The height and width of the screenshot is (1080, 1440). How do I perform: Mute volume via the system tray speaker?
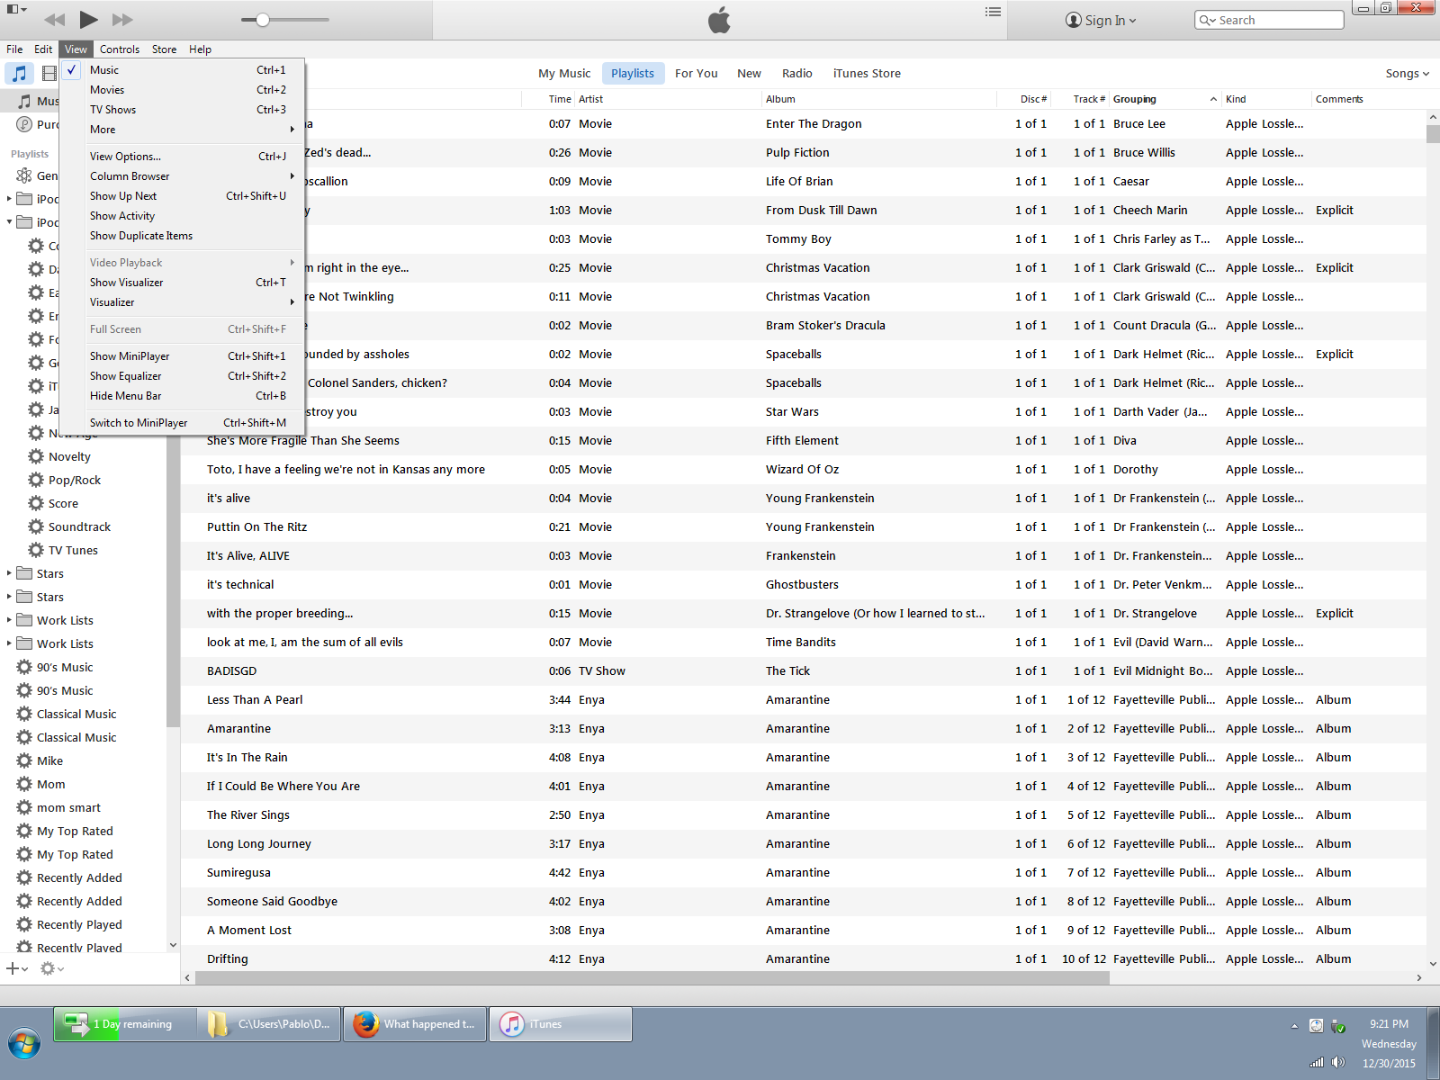[1338, 1062]
